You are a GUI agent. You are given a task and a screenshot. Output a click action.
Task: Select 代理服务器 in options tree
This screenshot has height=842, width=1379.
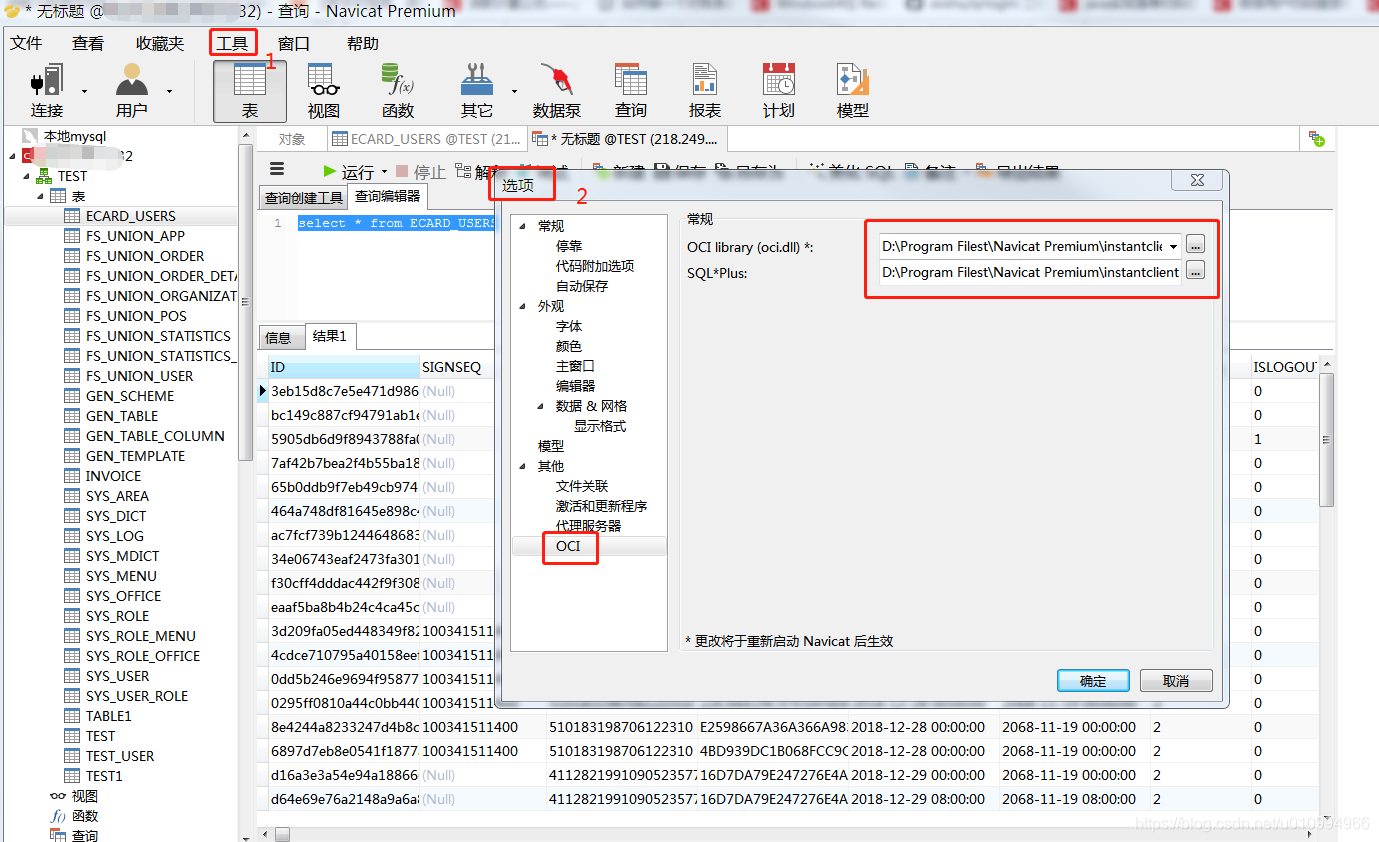589,526
